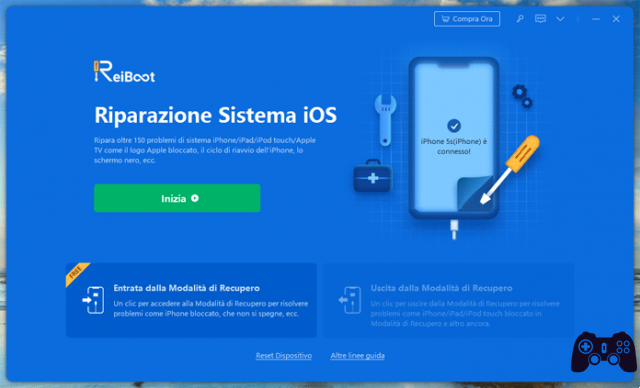Click the enter recovery mode phone icon
The image size is (640, 388).
tap(93, 300)
